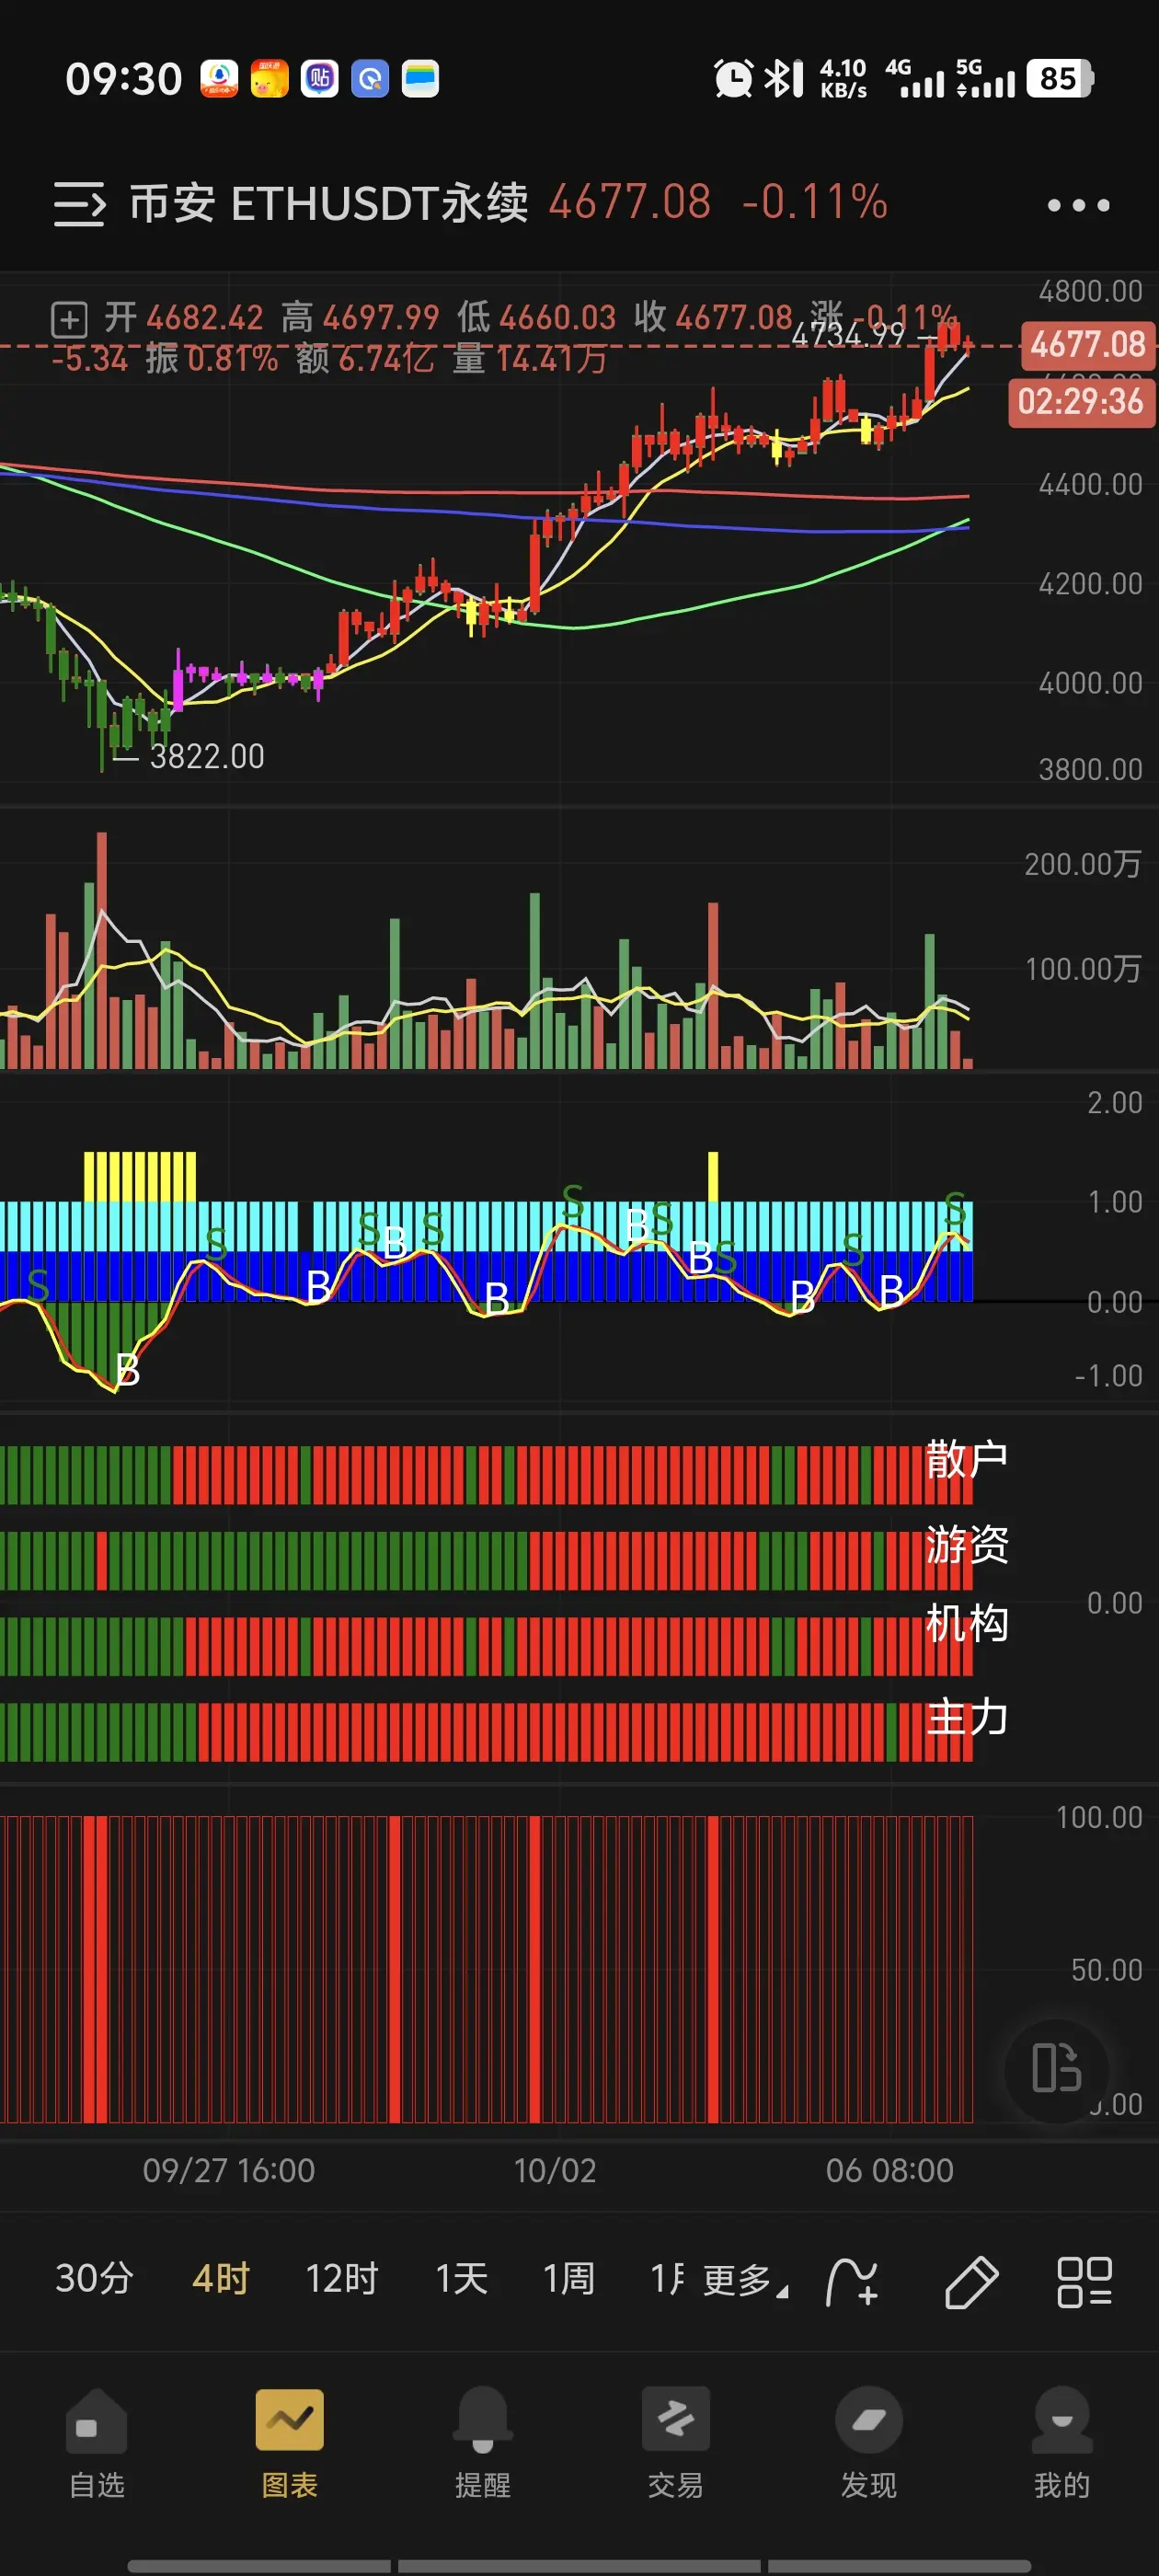Open the chart layout grid icon

(x=1085, y=2282)
